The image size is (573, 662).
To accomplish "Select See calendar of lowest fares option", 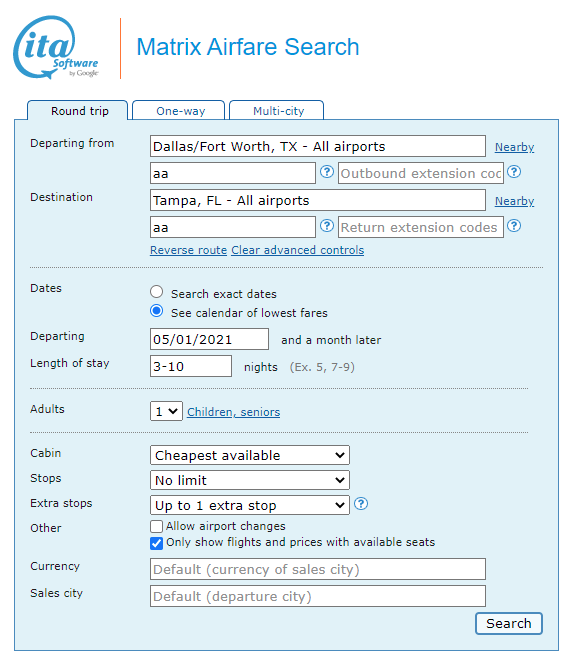I will coord(157,311).
